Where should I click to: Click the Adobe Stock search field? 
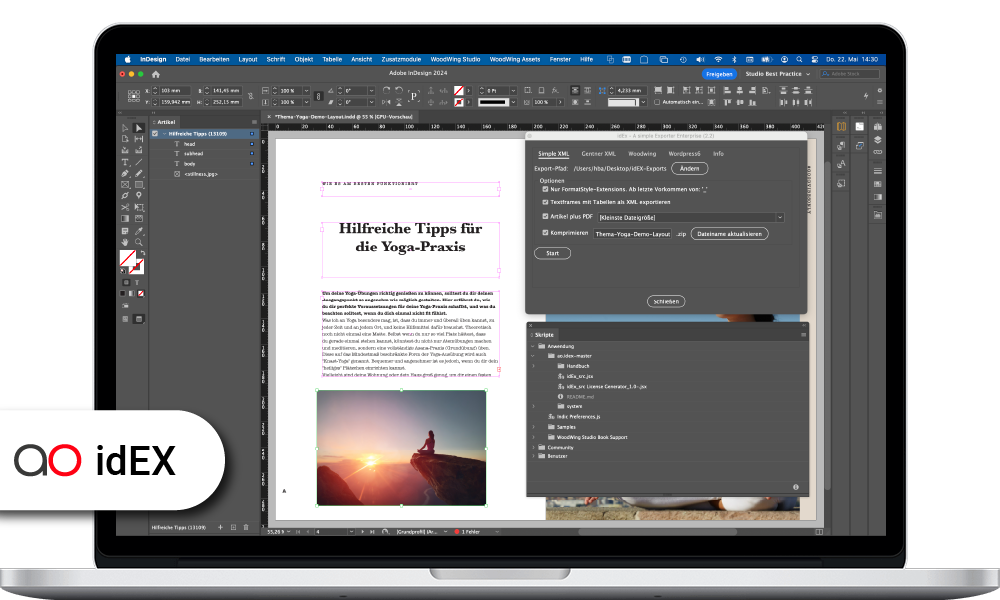tap(850, 74)
